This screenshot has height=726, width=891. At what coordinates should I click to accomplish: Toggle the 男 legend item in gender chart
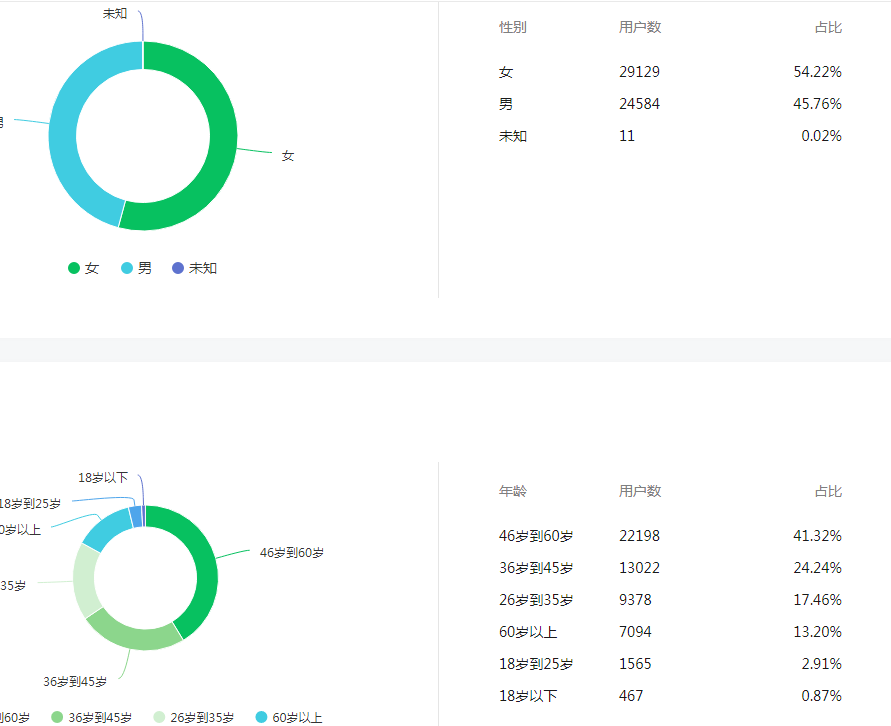[x=137, y=268]
